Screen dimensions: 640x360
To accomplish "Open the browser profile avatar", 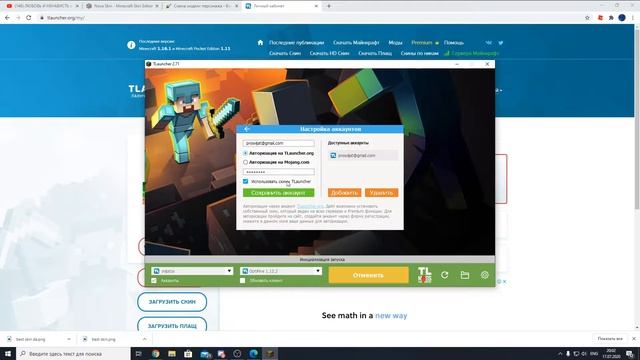I will [x=622, y=18].
